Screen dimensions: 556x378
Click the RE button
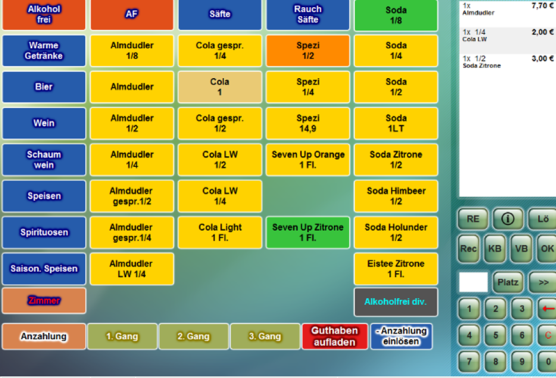pos(473,219)
